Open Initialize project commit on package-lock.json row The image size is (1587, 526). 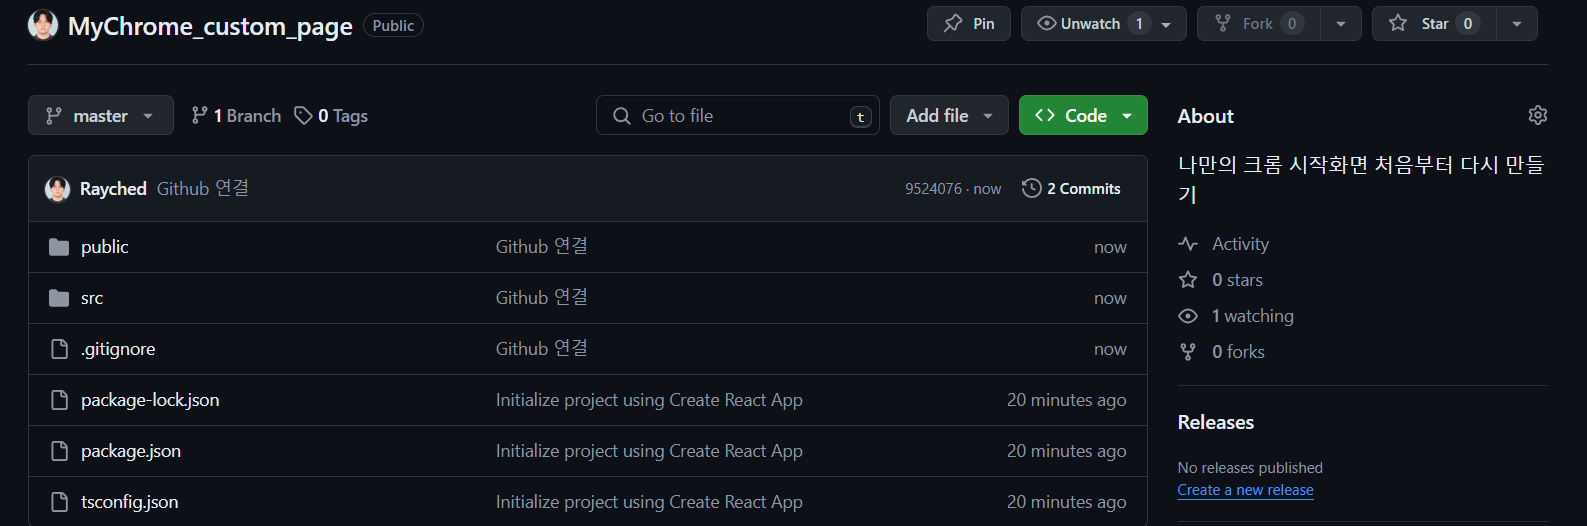(x=649, y=400)
